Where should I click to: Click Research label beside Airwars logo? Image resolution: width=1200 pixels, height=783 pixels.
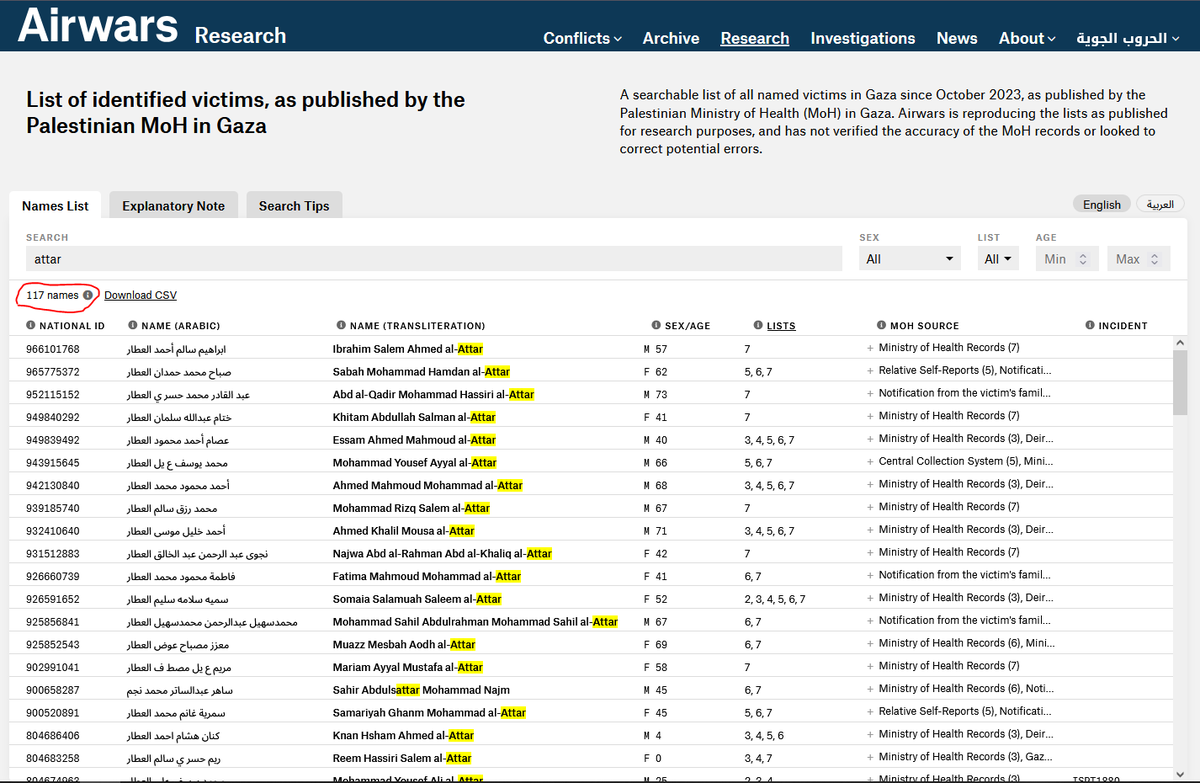point(240,36)
